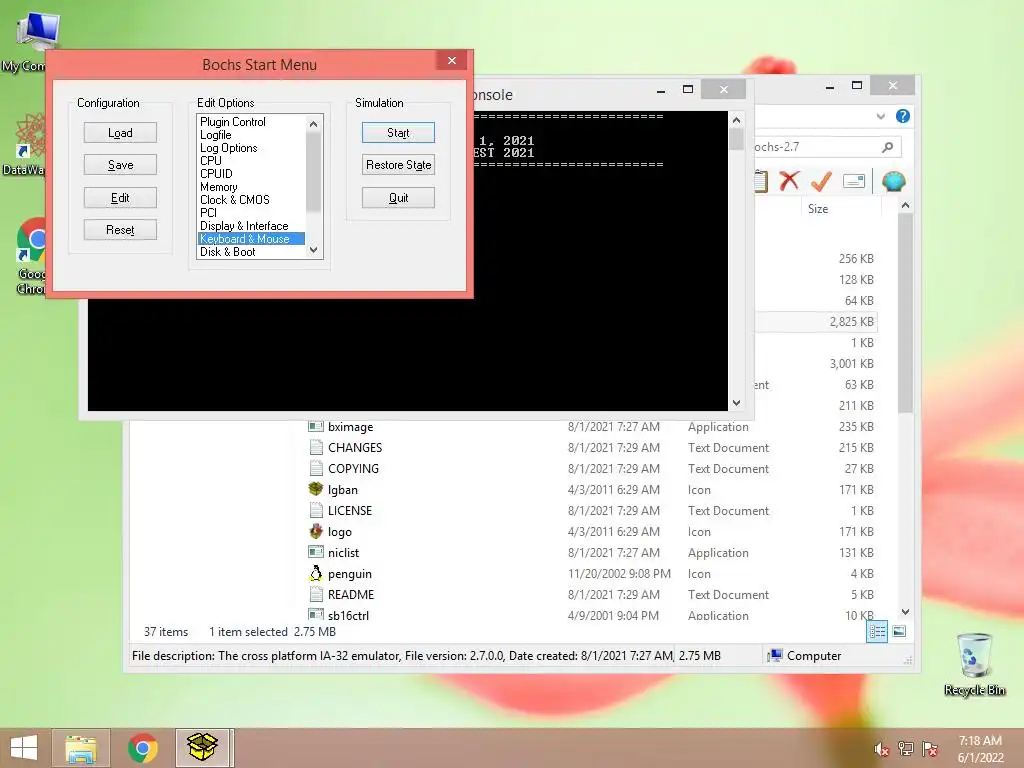Click console window scroll up arrow

737,120
